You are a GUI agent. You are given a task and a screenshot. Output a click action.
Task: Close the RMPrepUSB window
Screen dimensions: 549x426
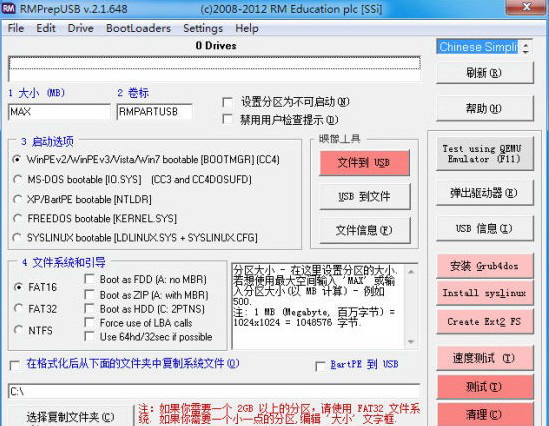pos(526,7)
